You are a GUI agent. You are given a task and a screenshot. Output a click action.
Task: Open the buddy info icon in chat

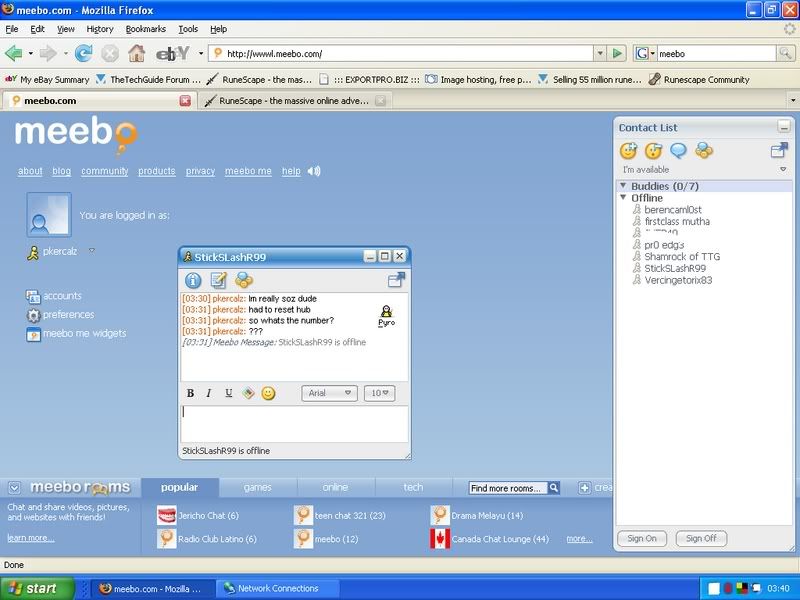tap(194, 280)
